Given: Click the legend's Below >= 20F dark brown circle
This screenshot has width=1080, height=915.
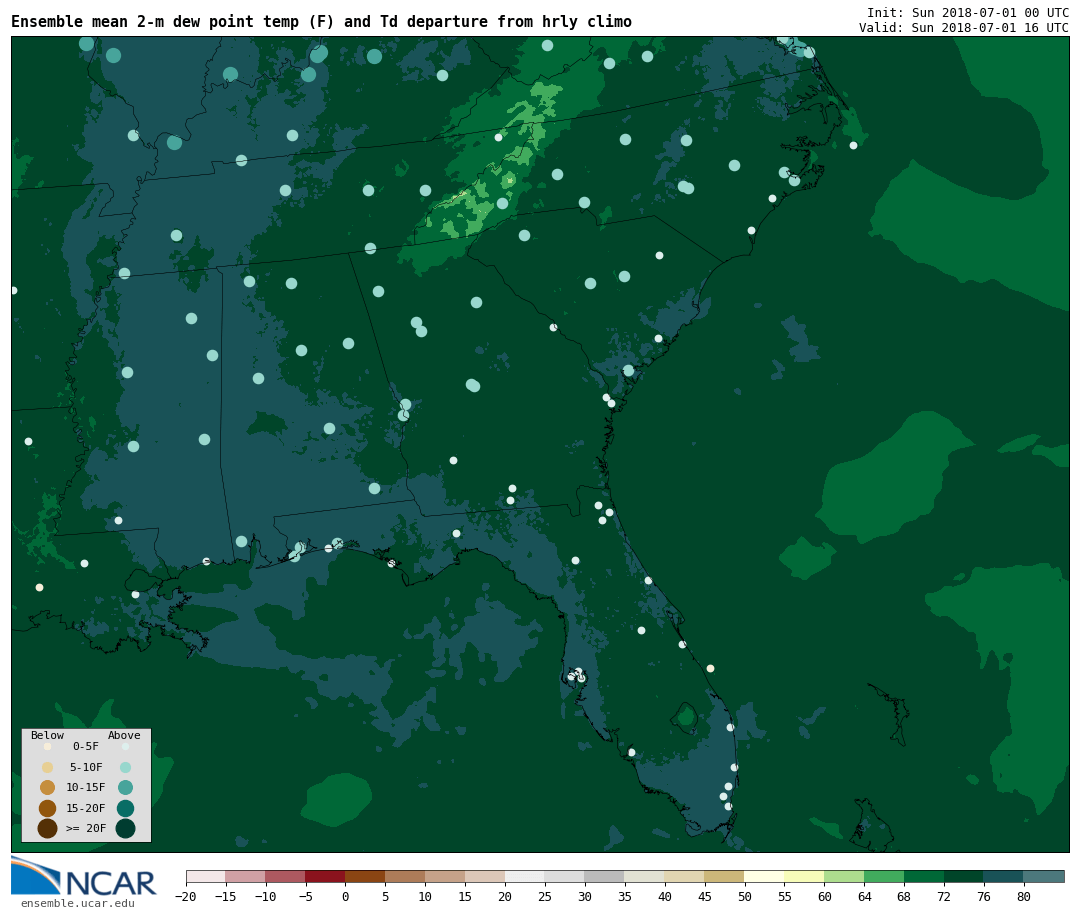Looking at the screenshot, I should [x=48, y=828].
